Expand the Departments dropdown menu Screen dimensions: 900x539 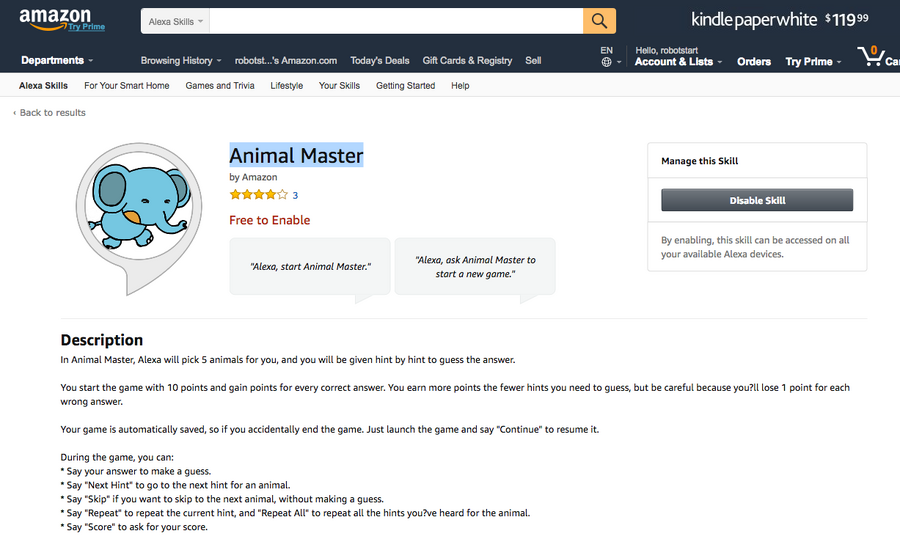click(x=57, y=61)
